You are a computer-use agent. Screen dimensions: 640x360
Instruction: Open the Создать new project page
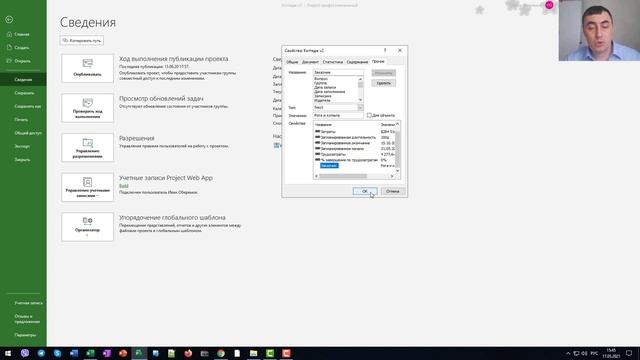(18, 47)
